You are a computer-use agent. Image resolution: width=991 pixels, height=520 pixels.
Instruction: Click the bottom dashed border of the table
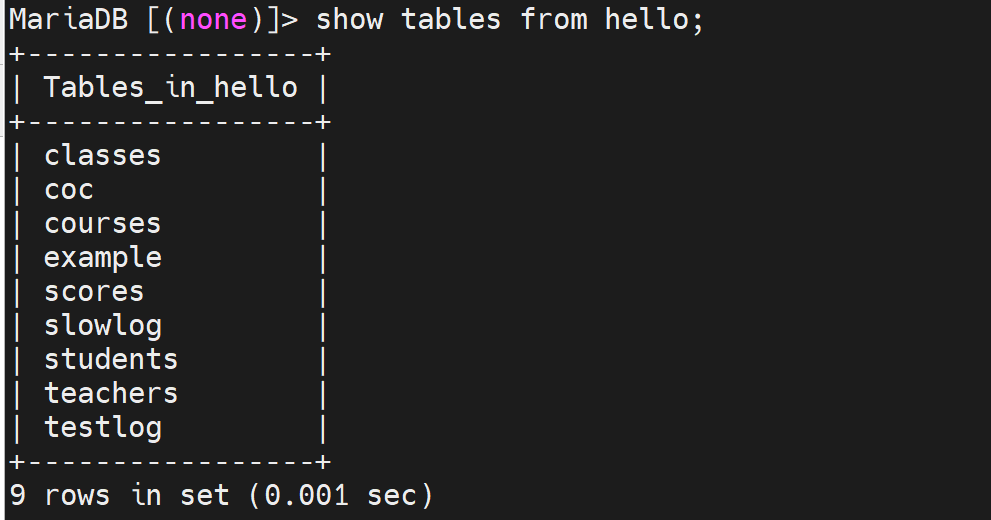(169, 462)
